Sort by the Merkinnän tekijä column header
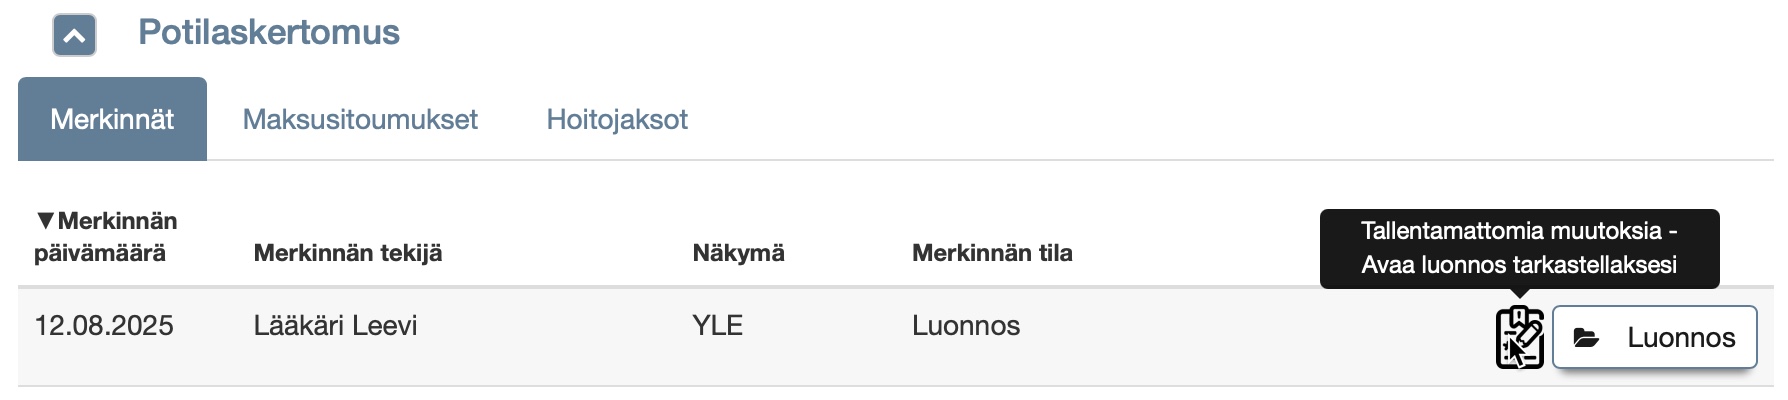 (347, 253)
